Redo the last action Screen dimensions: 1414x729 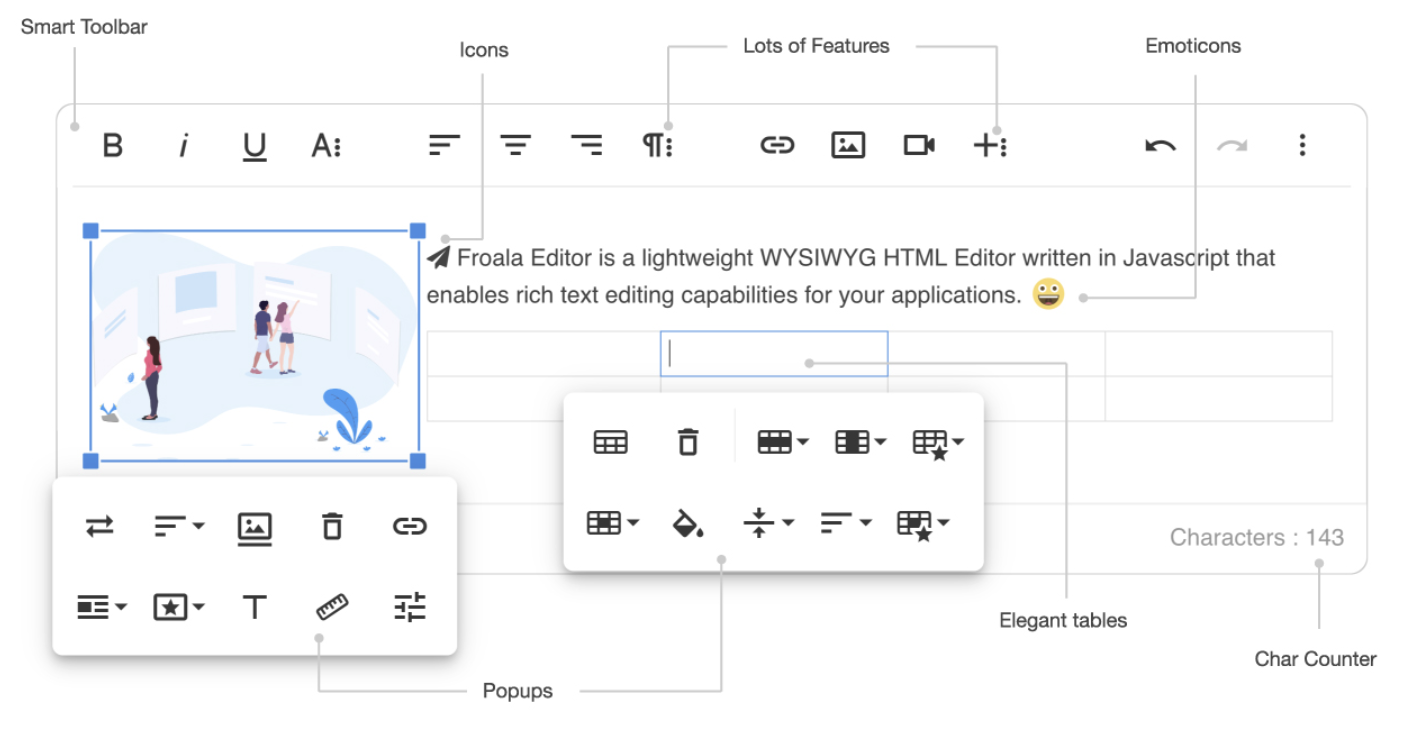[1231, 146]
